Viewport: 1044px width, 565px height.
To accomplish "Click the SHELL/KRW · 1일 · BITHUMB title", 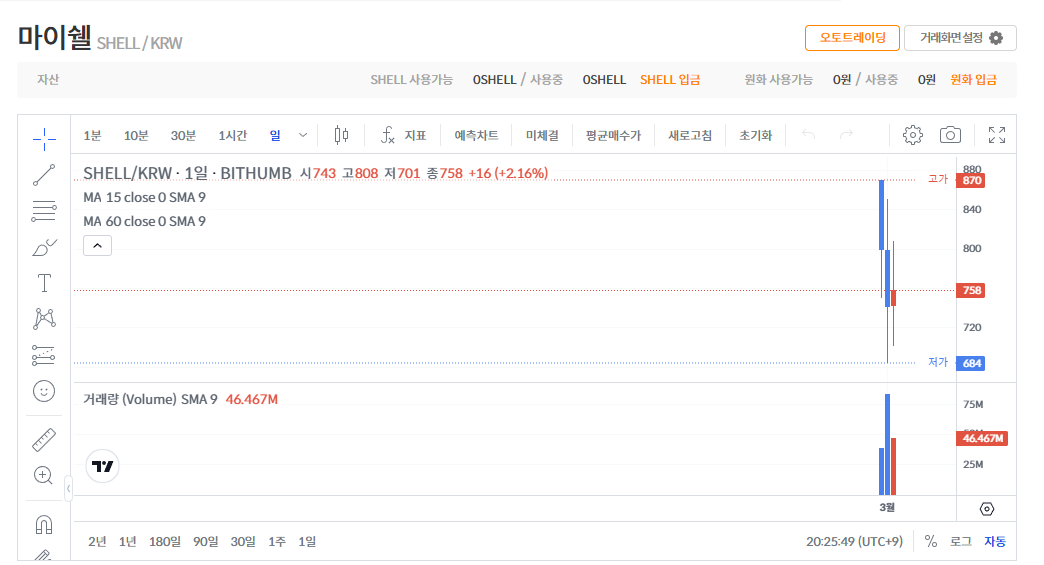I will point(187,173).
